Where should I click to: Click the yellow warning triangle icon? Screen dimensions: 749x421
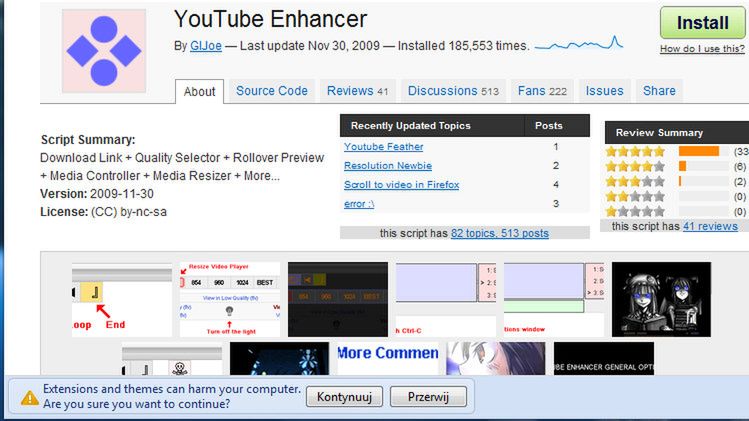tap(30, 398)
